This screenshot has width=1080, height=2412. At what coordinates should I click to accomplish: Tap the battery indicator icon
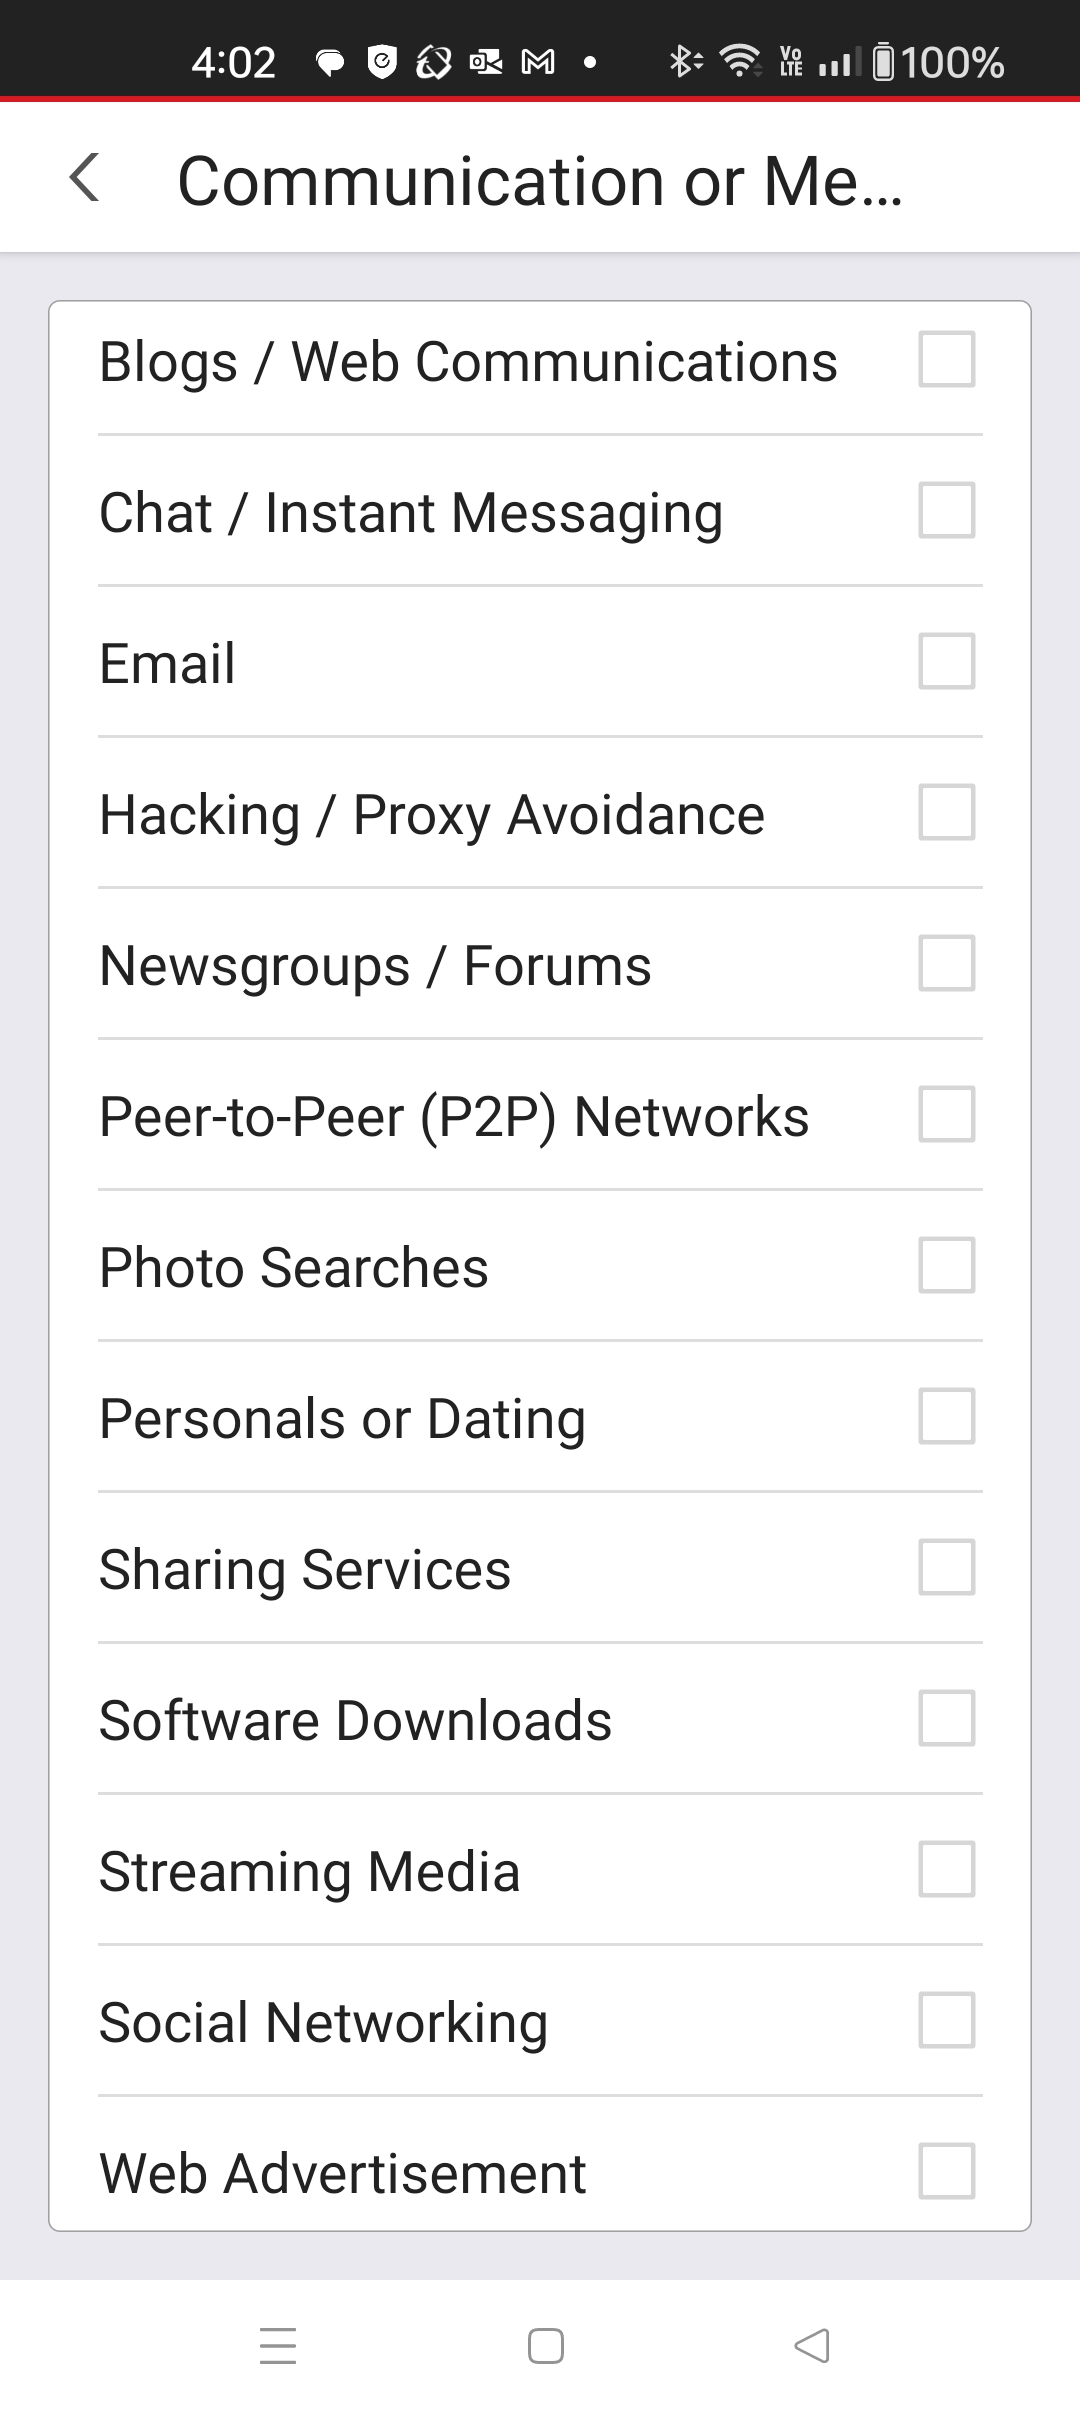[x=884, y=62]
